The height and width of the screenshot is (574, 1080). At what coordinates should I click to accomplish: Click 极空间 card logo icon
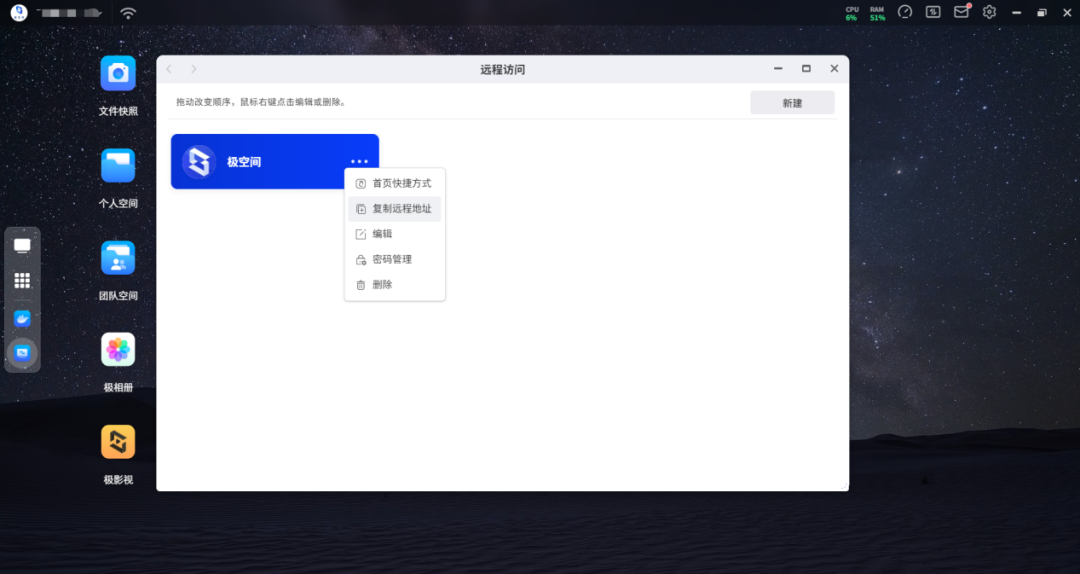(199, 162)
